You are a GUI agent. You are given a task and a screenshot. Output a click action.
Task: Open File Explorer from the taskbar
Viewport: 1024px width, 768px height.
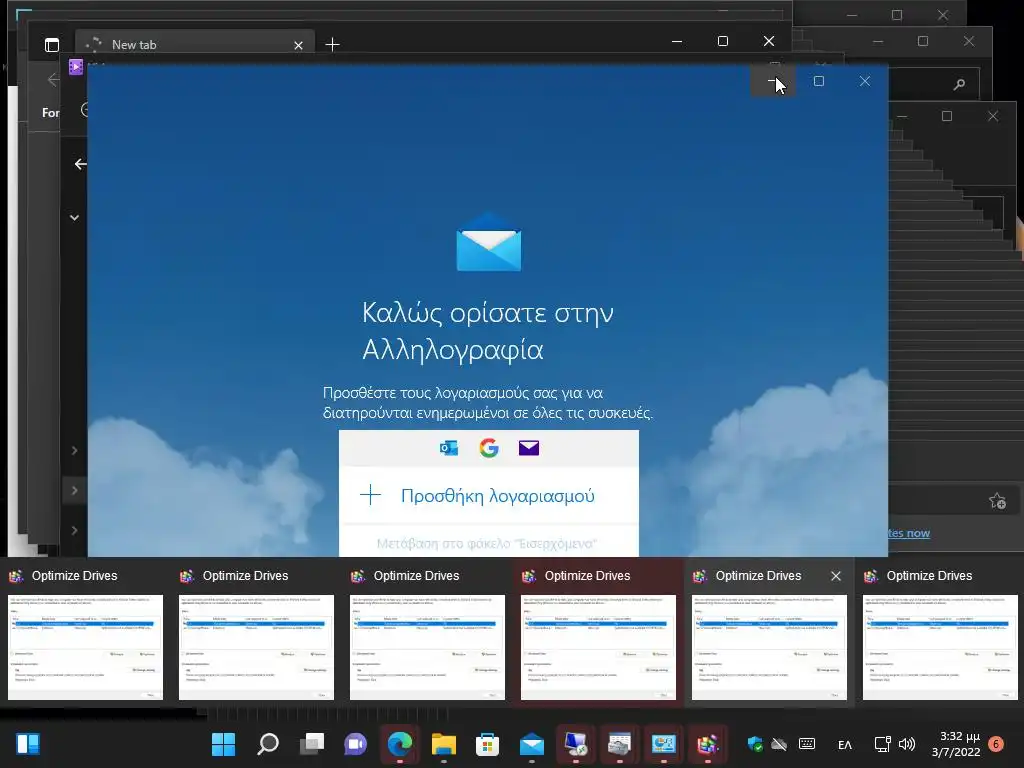pyautogui.click(x=443, y=744)
